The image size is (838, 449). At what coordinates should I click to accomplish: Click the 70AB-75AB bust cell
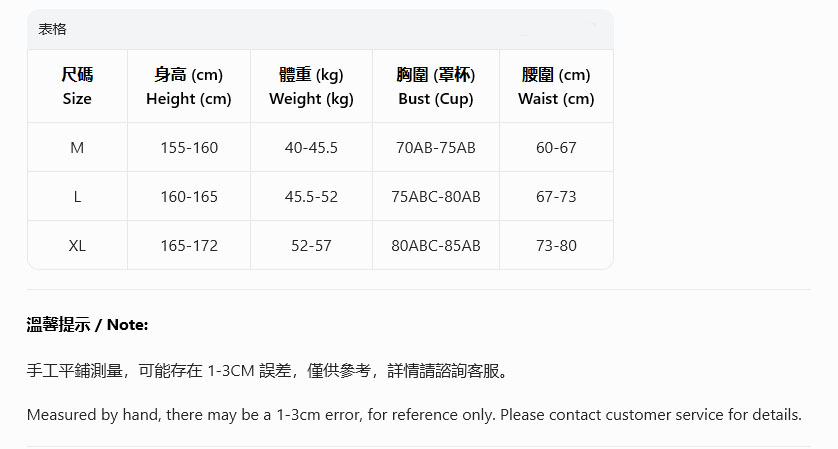tap(436, 148)
